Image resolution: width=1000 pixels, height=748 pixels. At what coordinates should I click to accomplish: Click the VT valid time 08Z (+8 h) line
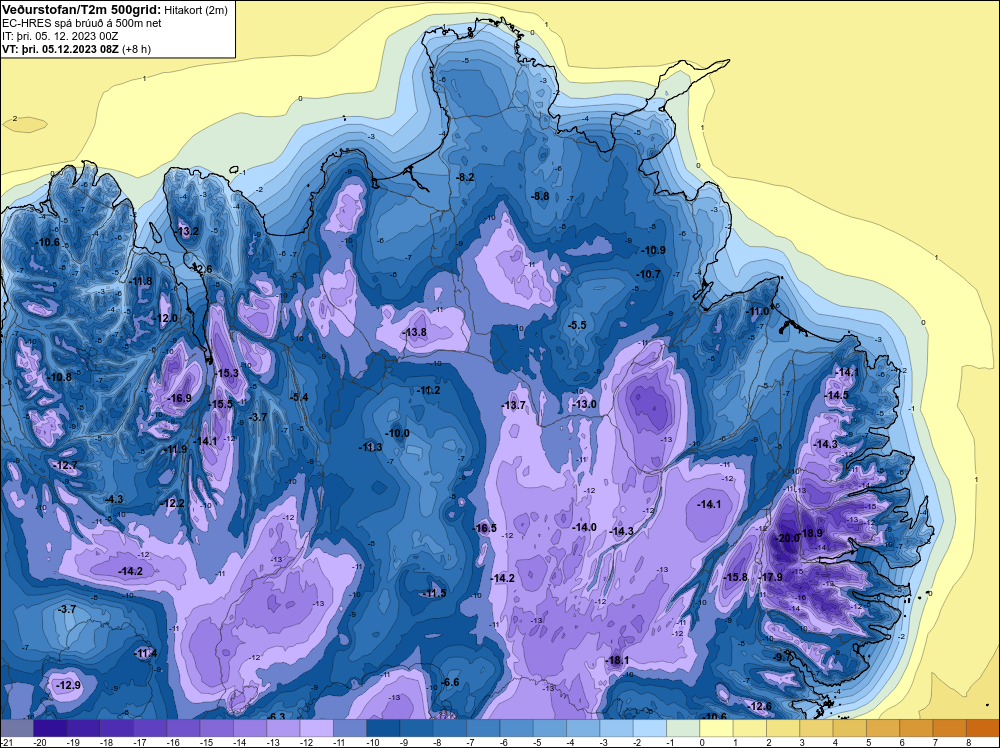(x=77, y=49)
